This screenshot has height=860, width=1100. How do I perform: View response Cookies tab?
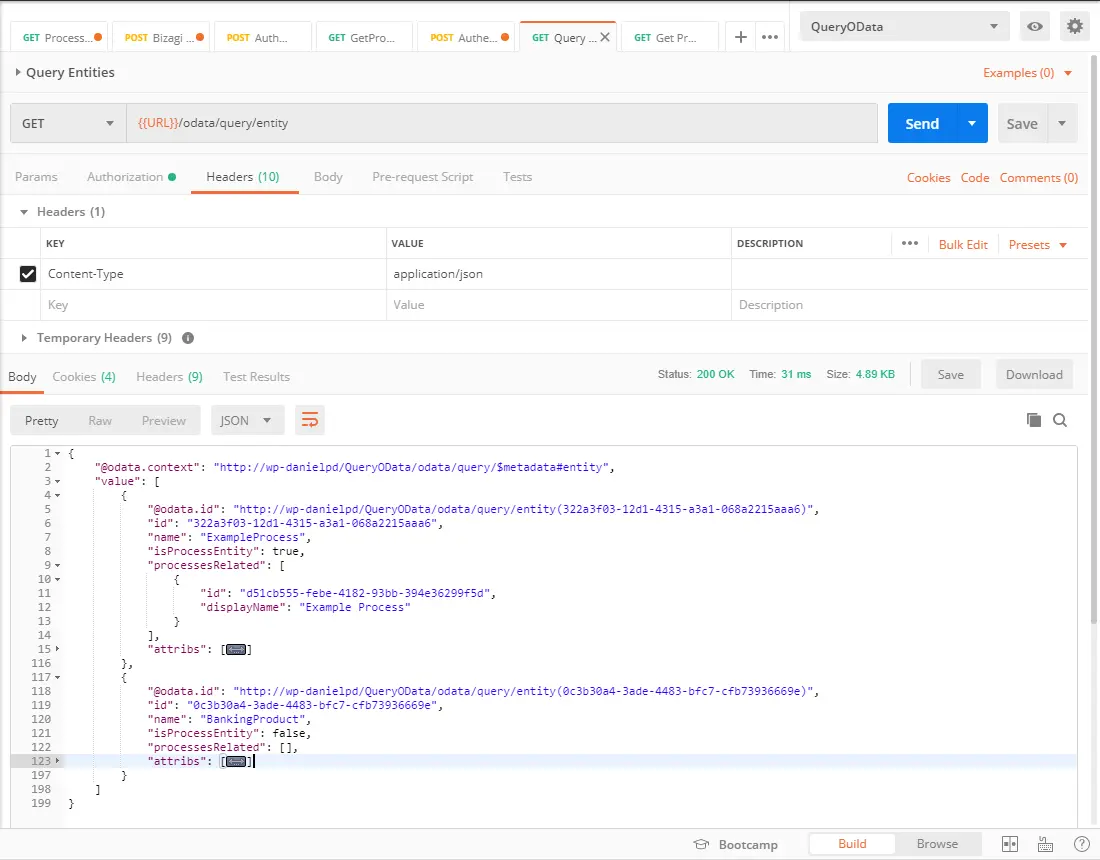pos(83,377)
